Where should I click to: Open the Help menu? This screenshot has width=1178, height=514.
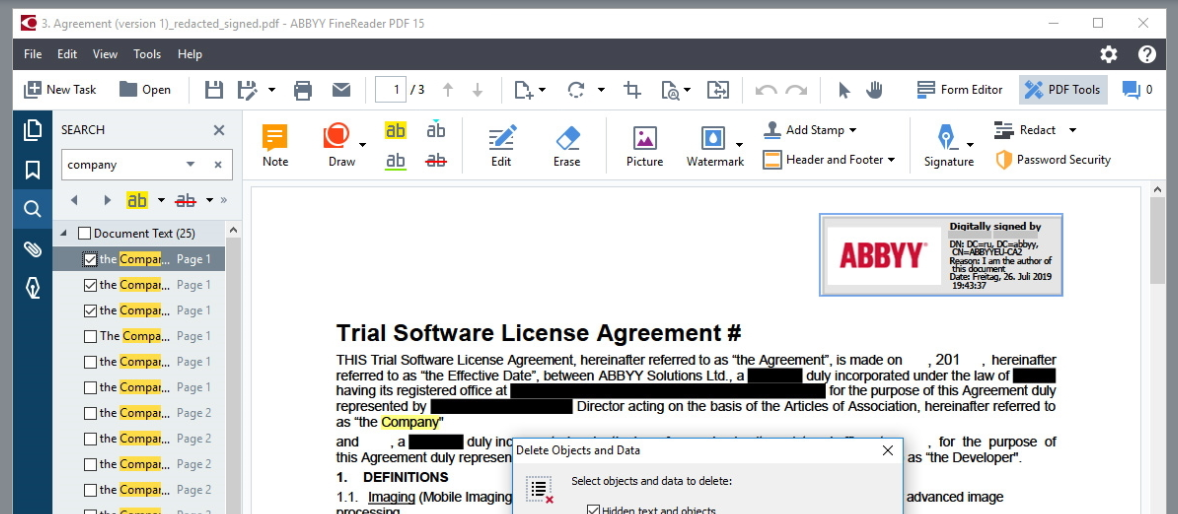point(190,54)
